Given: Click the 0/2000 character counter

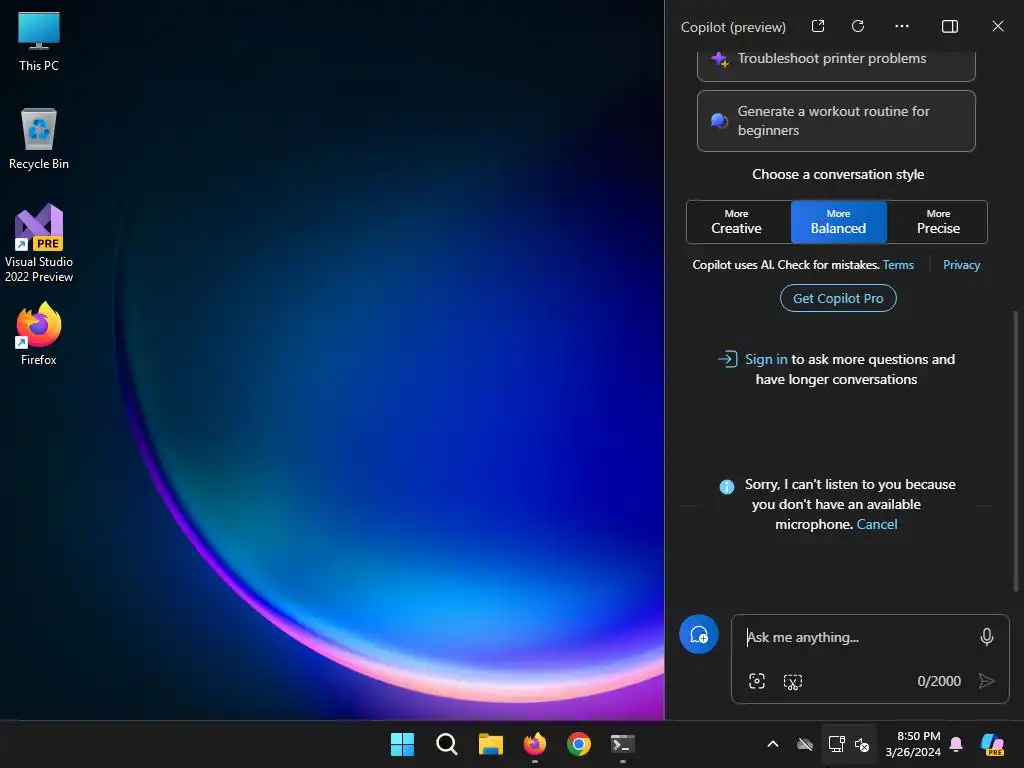Looking at the screenshot, I should [x=939, y=681].
